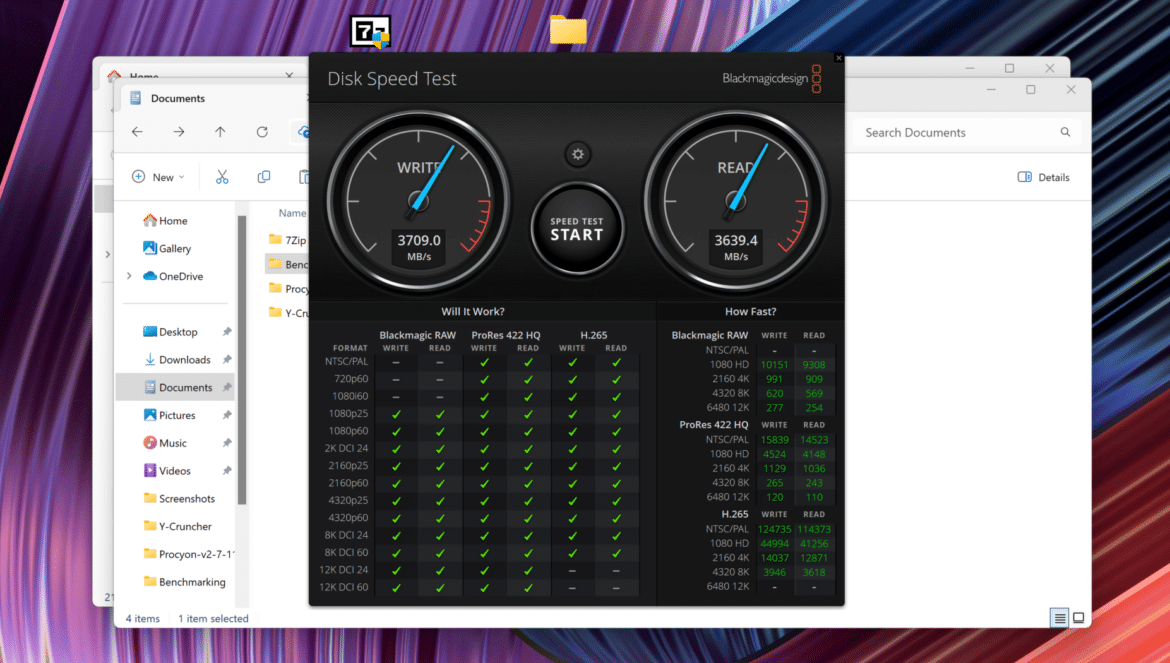
Task: Open Desktop in the sidebar
Action: pyautogui.click(x=170, y=332)
